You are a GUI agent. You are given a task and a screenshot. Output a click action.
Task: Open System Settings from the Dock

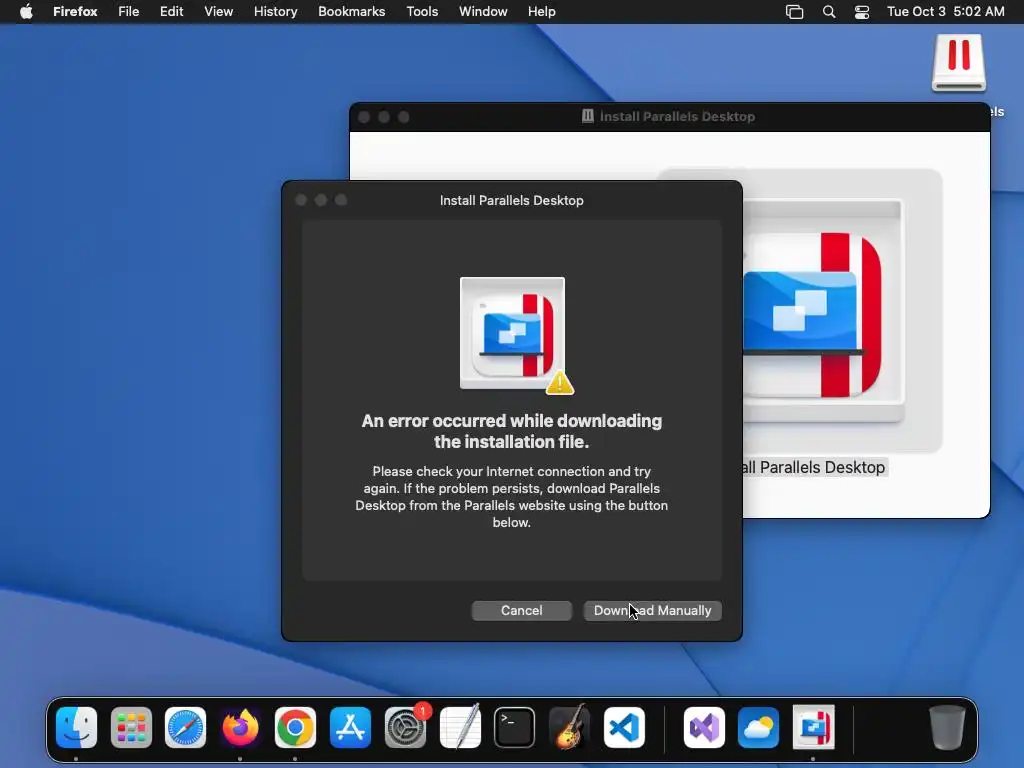pos(405,728)
